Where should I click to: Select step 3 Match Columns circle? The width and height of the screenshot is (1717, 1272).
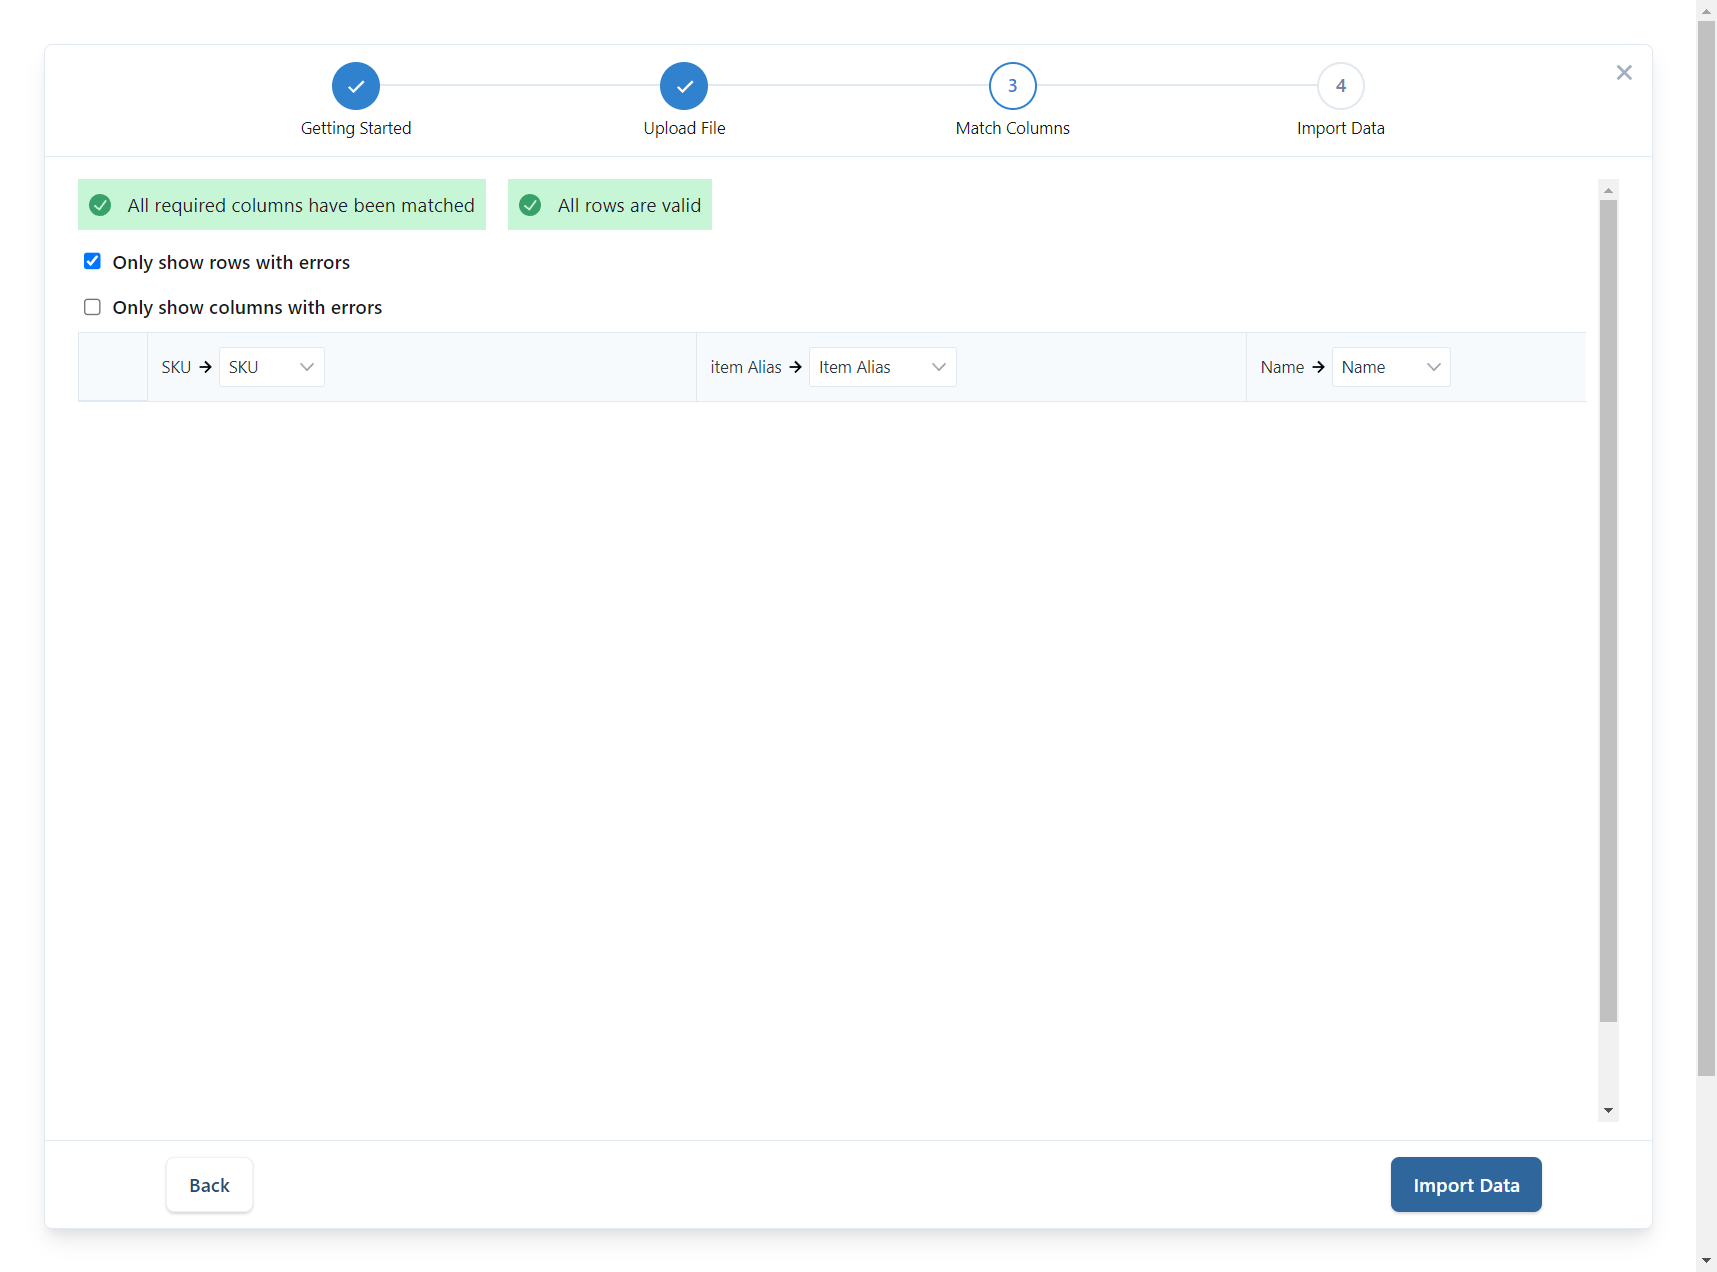[1013, 86]
